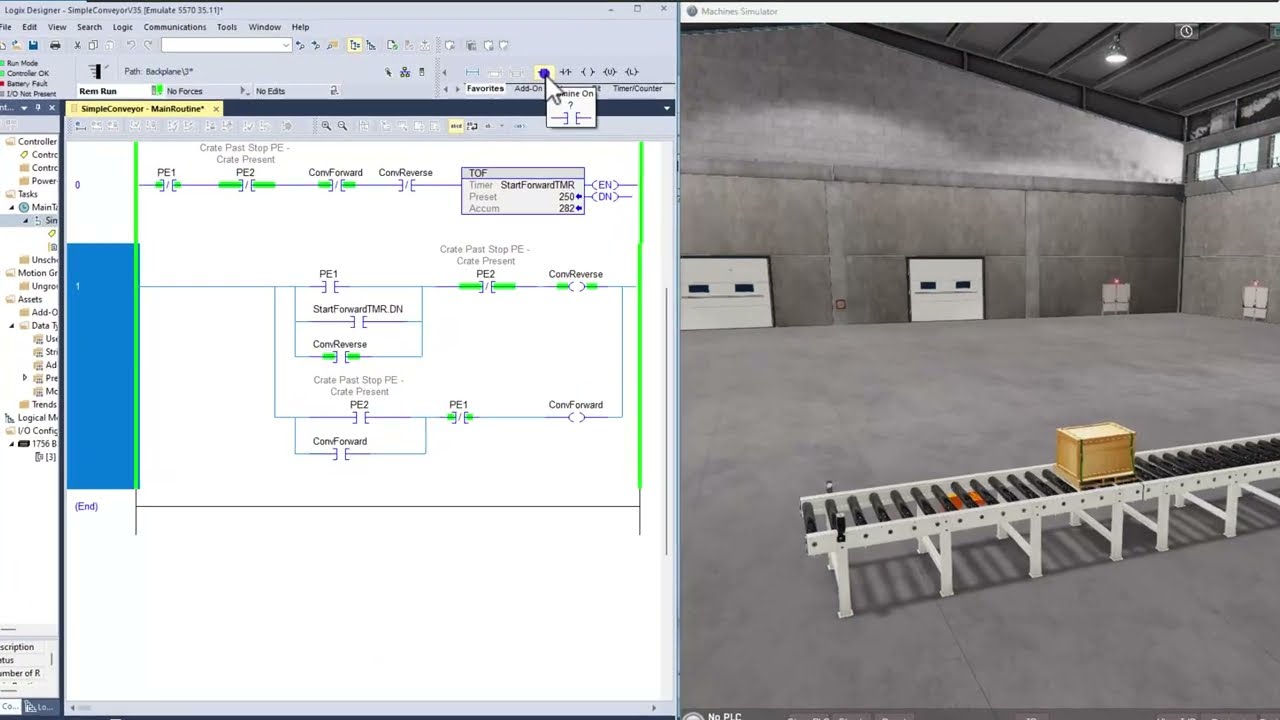The image size is (1280, 720).
Task: Open the editor tab list dropdown arrow
Action: click(666, 108)
